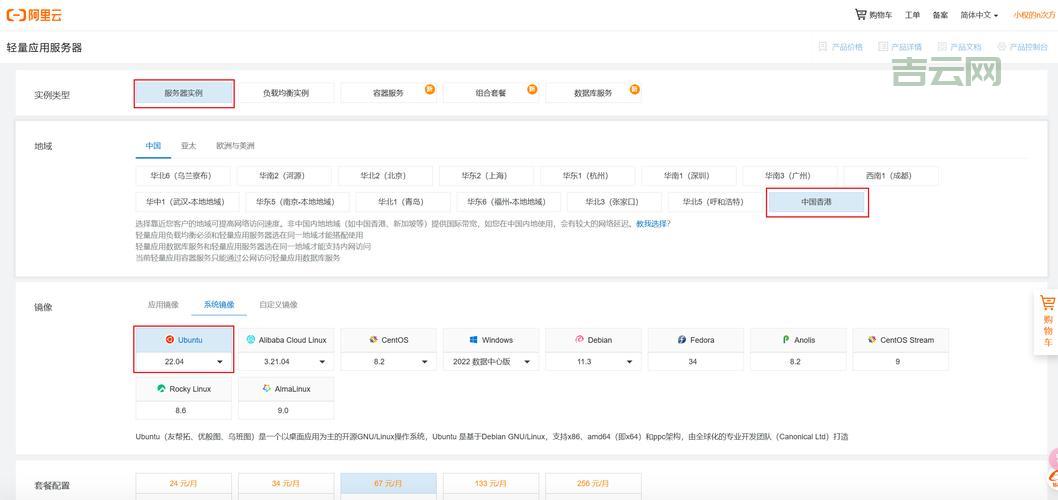Switch to 应用镜像 tab

[163, 305]
